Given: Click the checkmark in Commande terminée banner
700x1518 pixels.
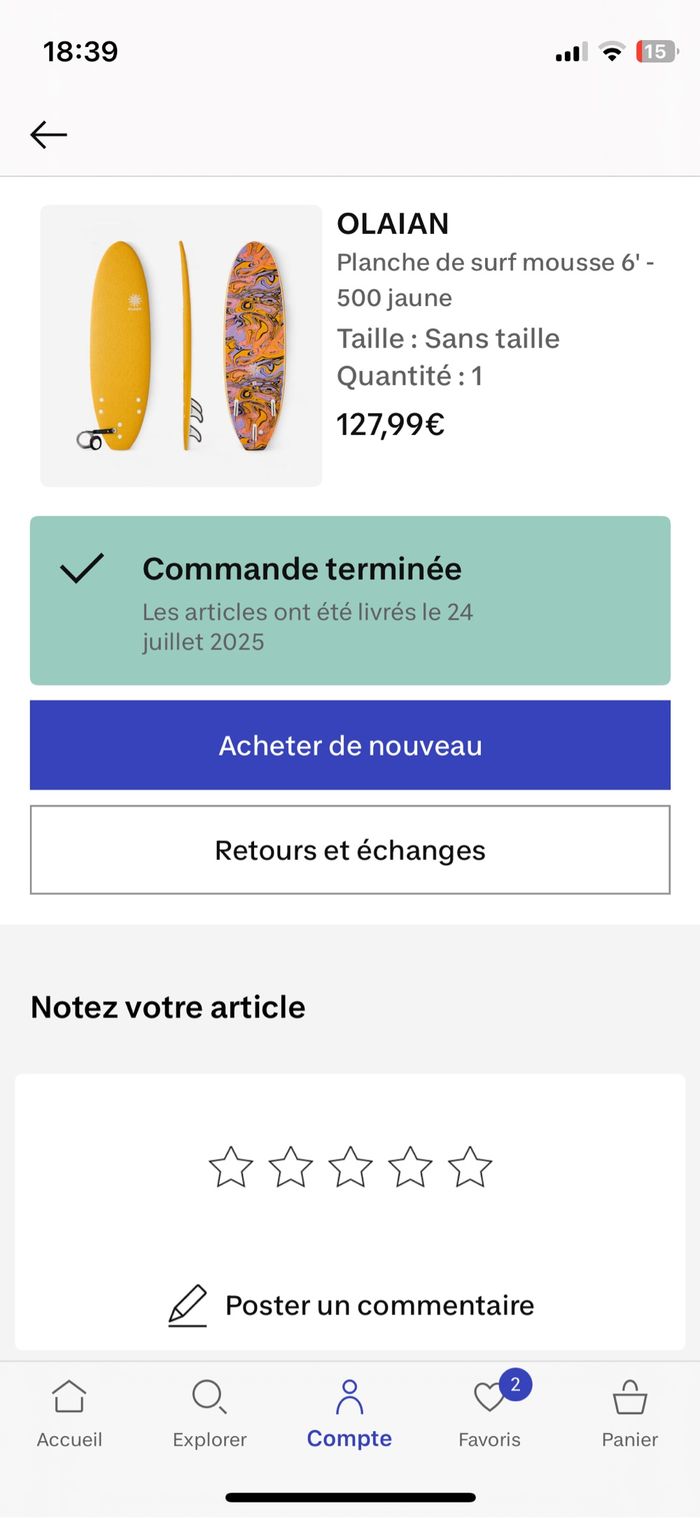Looking at the screenshot, I should (81, 569).
